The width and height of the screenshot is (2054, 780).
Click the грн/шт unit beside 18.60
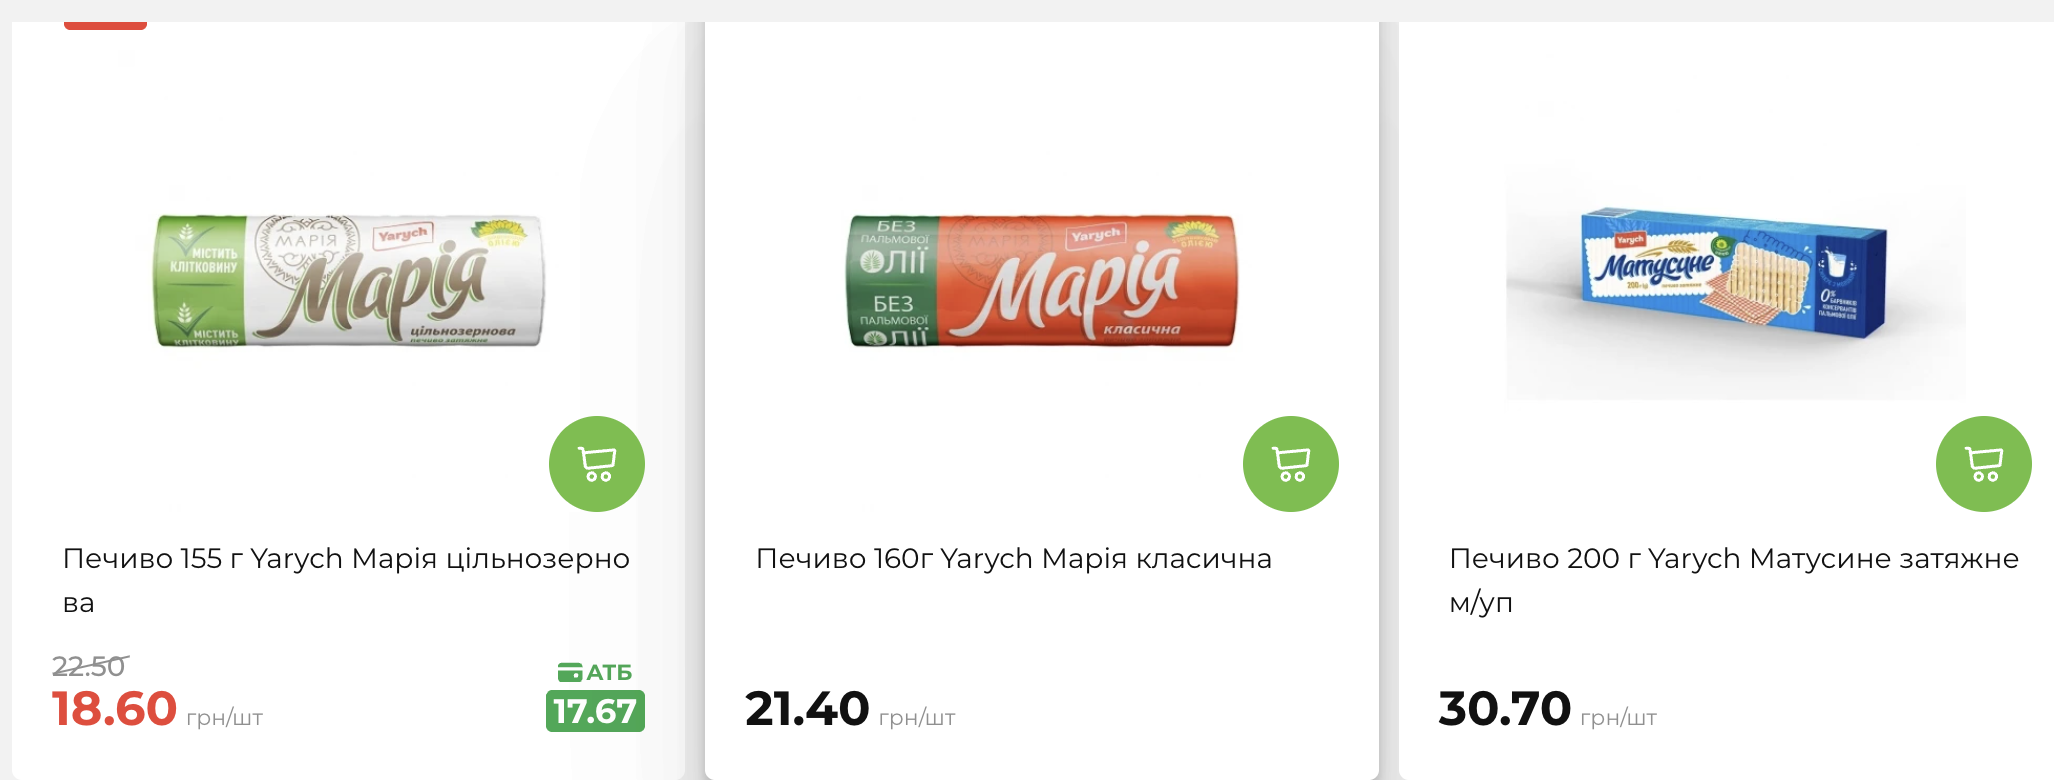[x=224, y=718]
